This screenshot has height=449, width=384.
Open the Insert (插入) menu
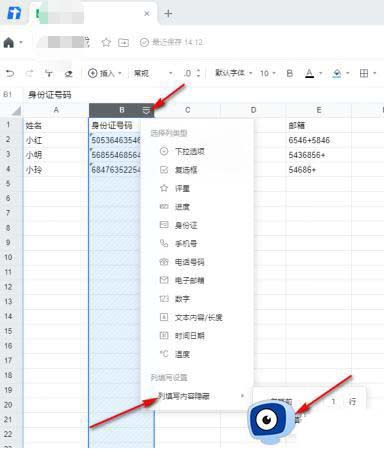(x=105, y=73)
